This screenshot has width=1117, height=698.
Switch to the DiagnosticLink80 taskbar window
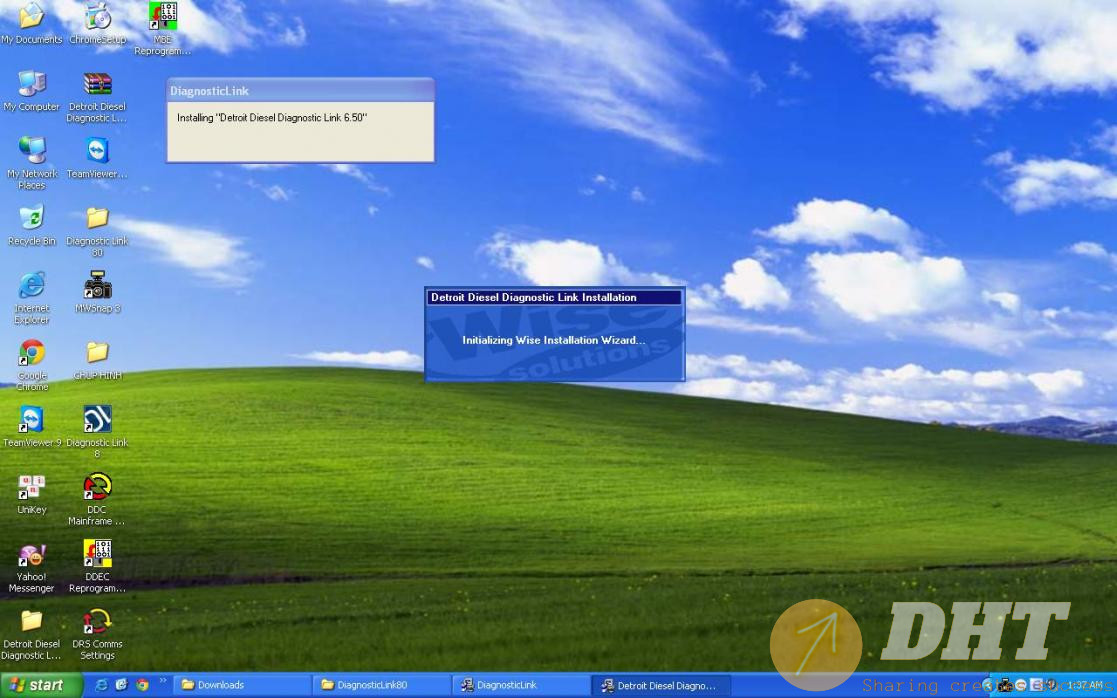pyautogui.click(x=380, y=685)
